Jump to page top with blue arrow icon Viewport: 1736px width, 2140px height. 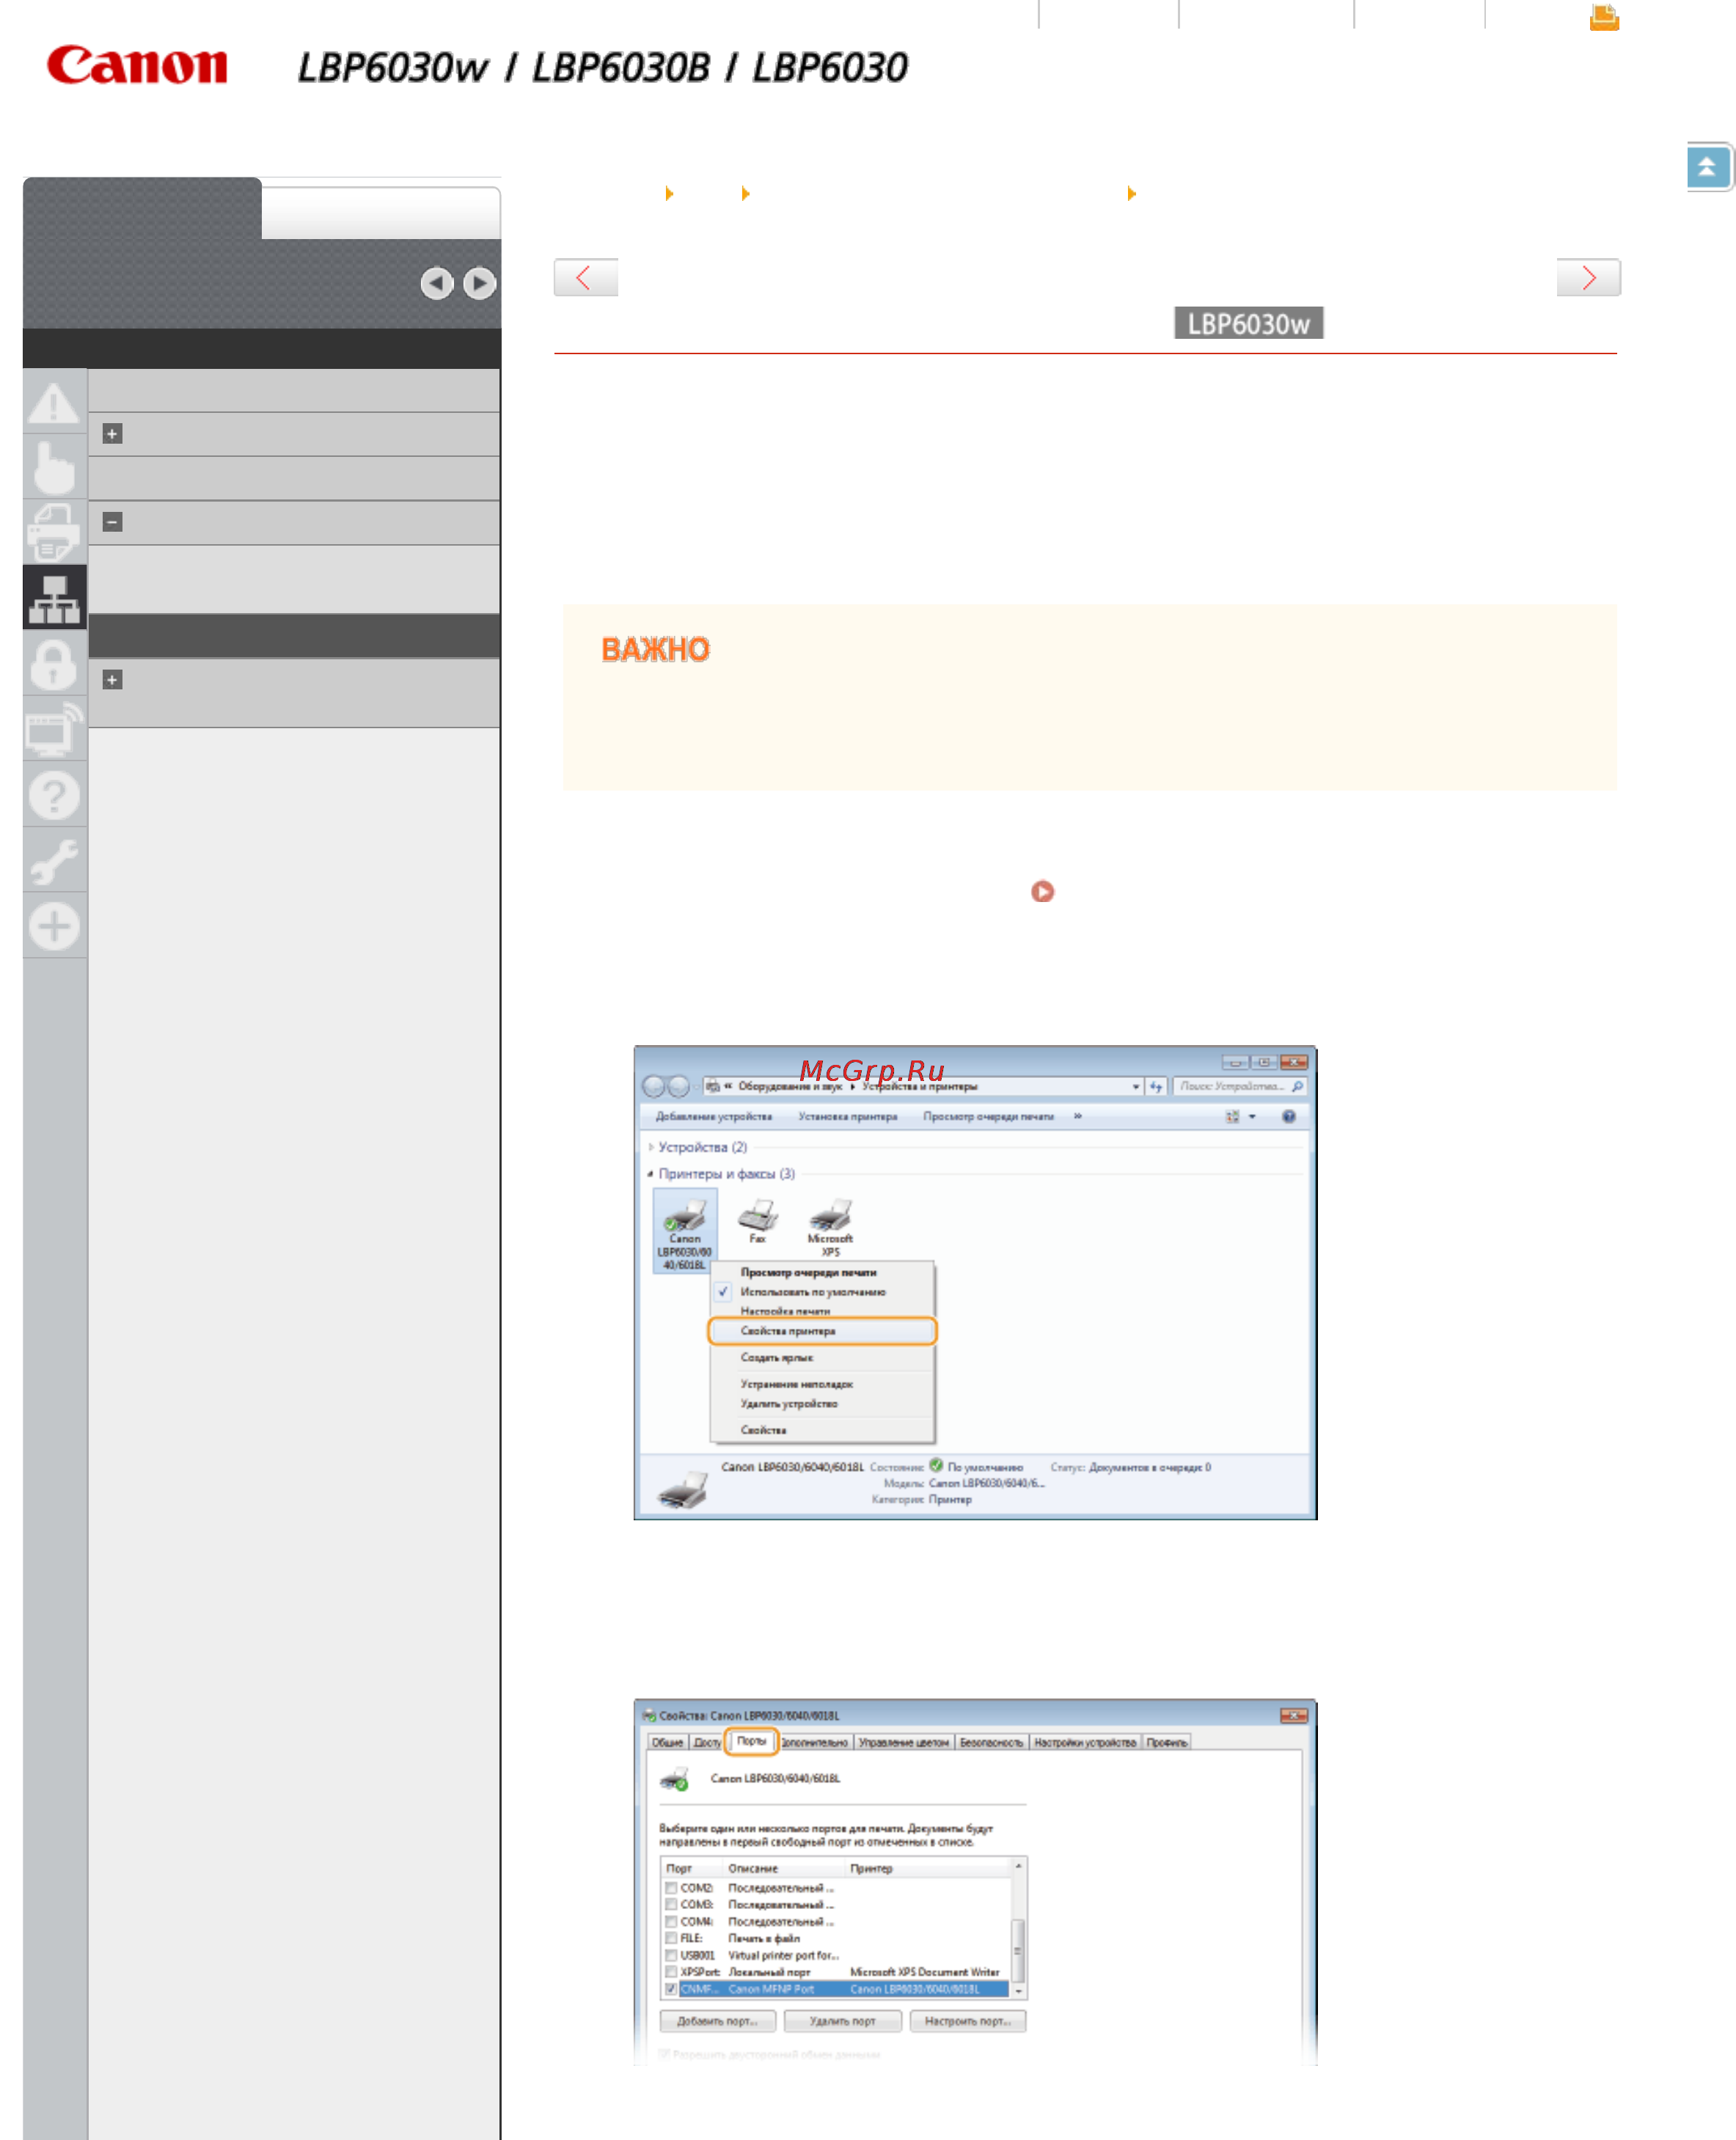click(1707, 167)
